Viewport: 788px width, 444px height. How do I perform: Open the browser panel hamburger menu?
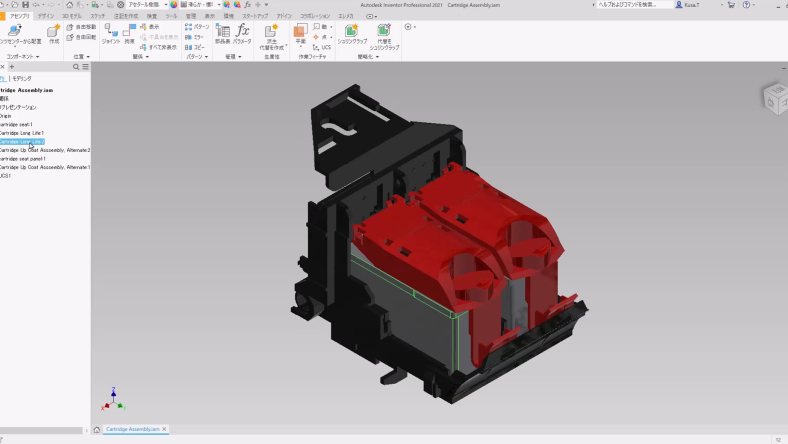click(x=85, y=67)
